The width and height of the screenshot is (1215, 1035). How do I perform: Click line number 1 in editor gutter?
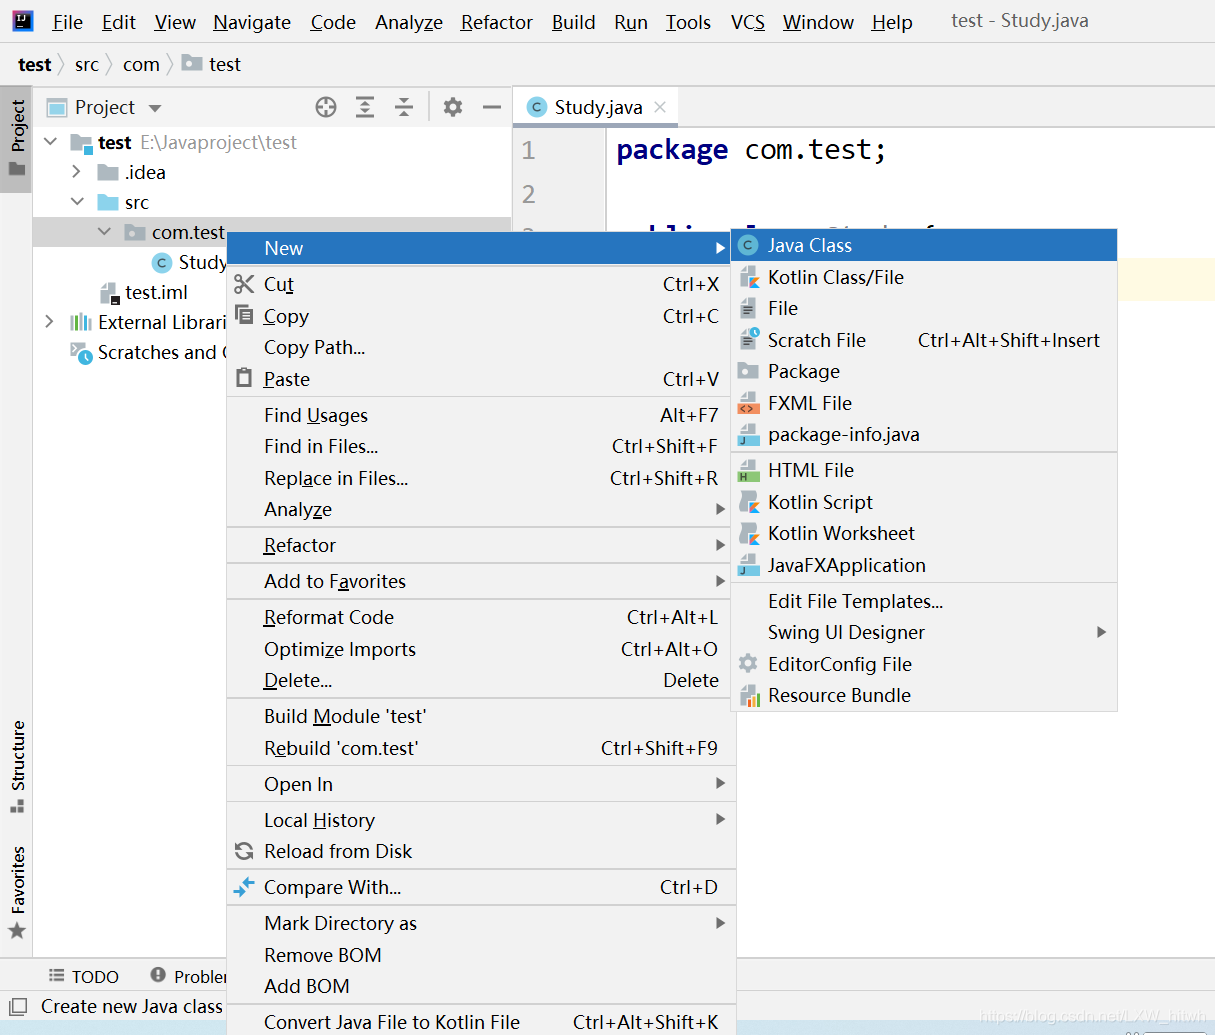point(528,151)
